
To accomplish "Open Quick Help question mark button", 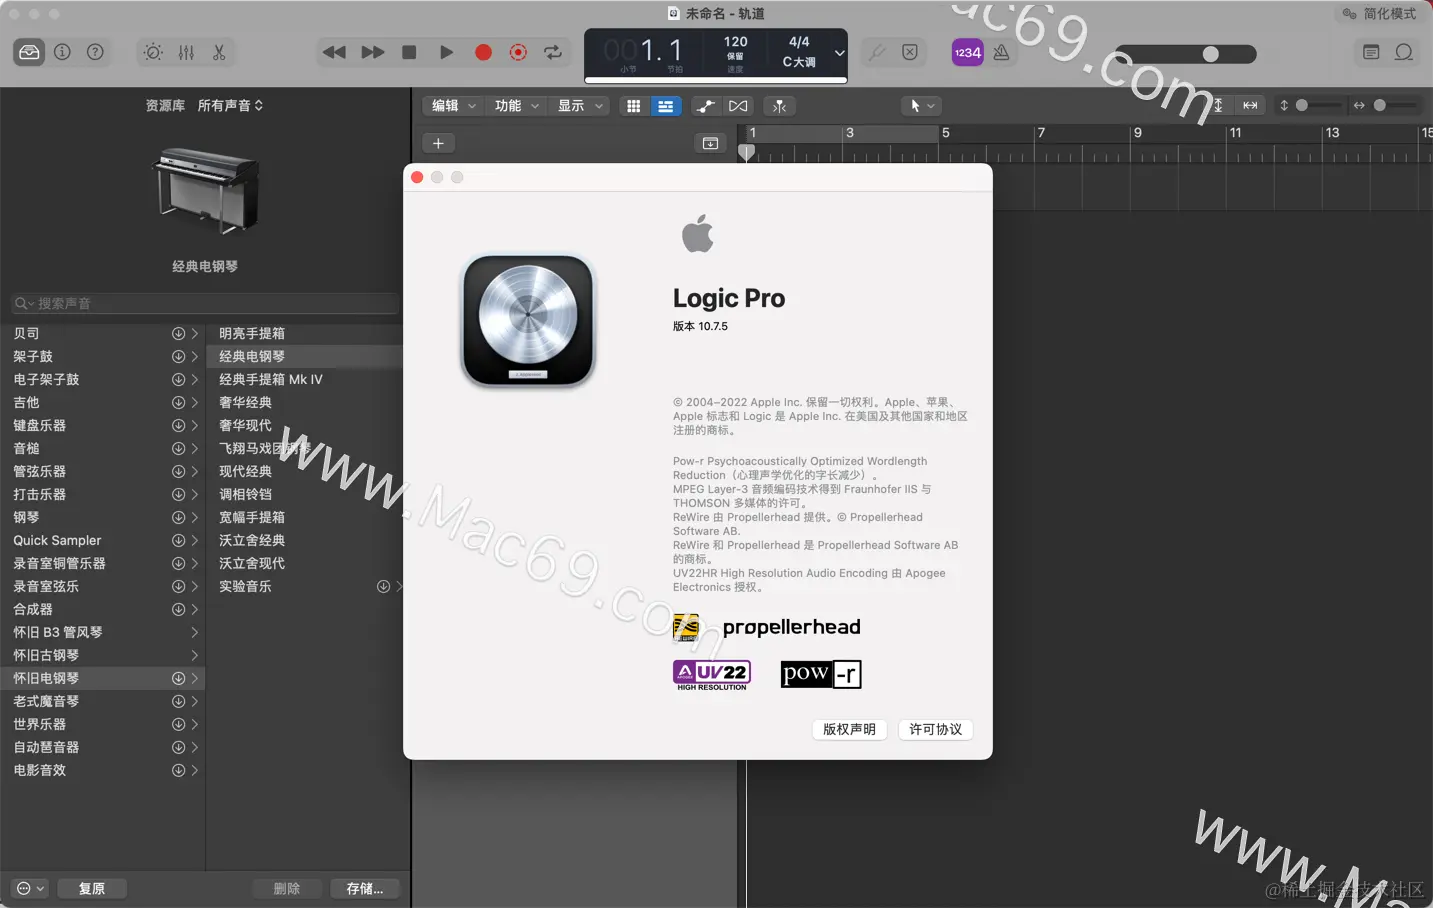I will point(95,52).
